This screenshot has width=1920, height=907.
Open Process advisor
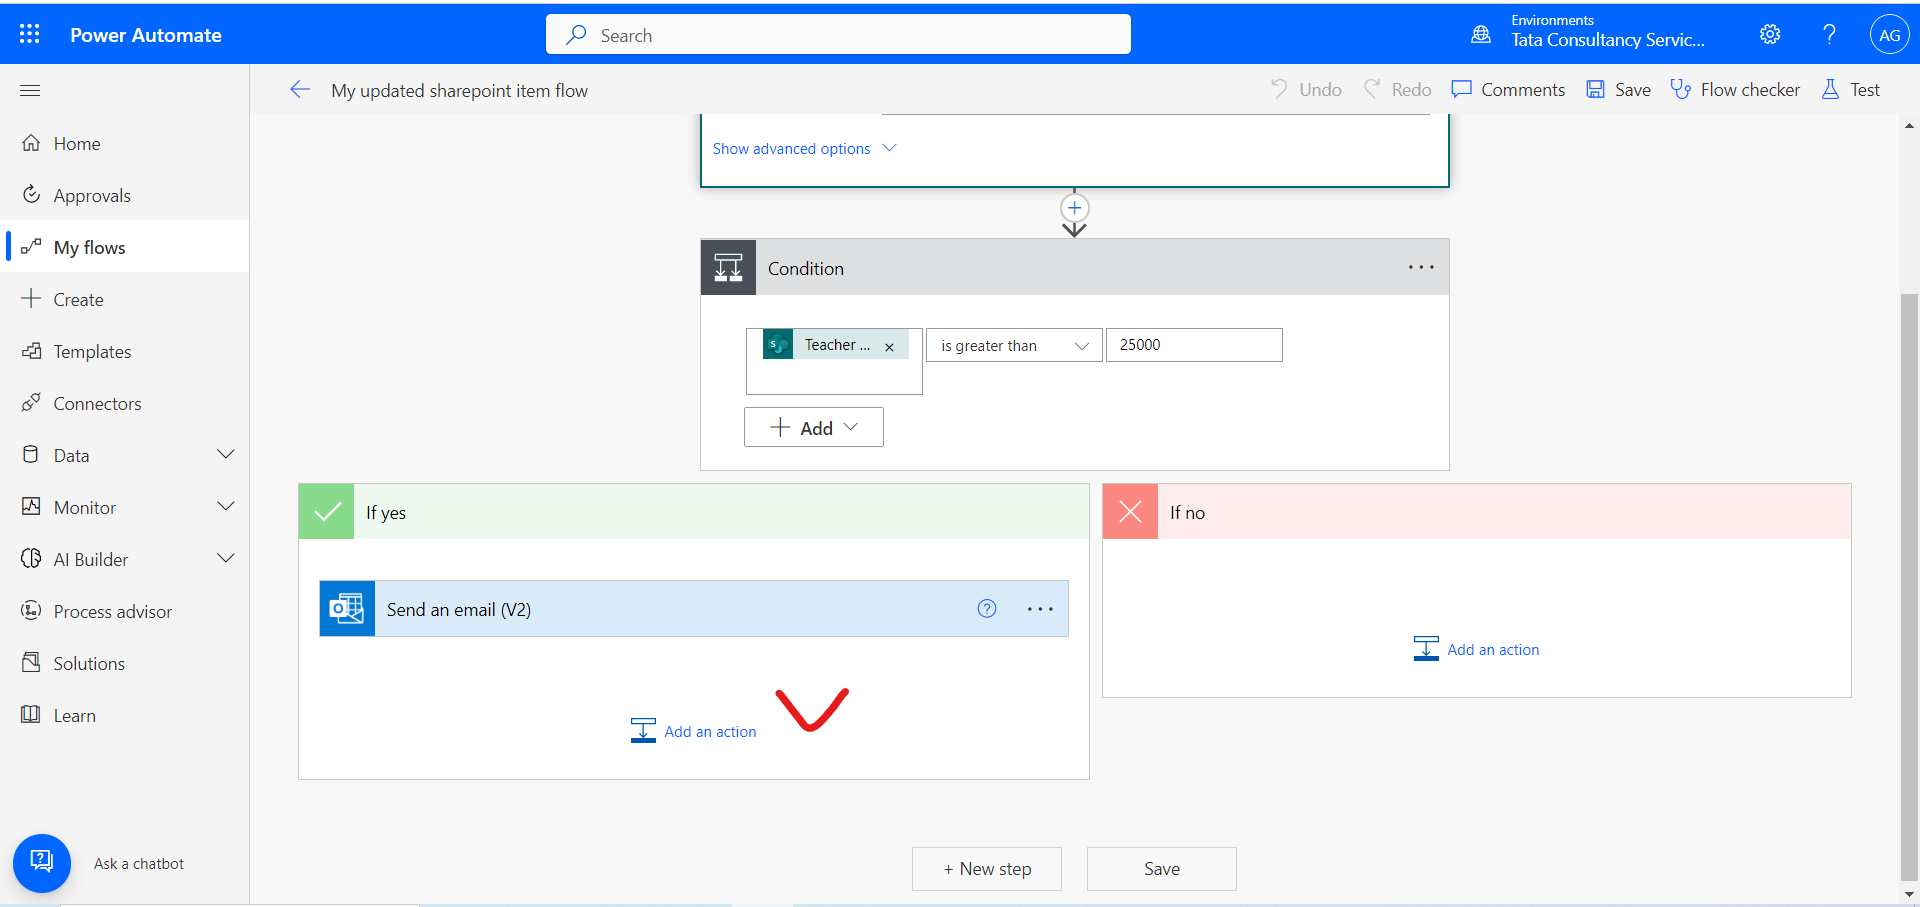[x=113, y=611]
